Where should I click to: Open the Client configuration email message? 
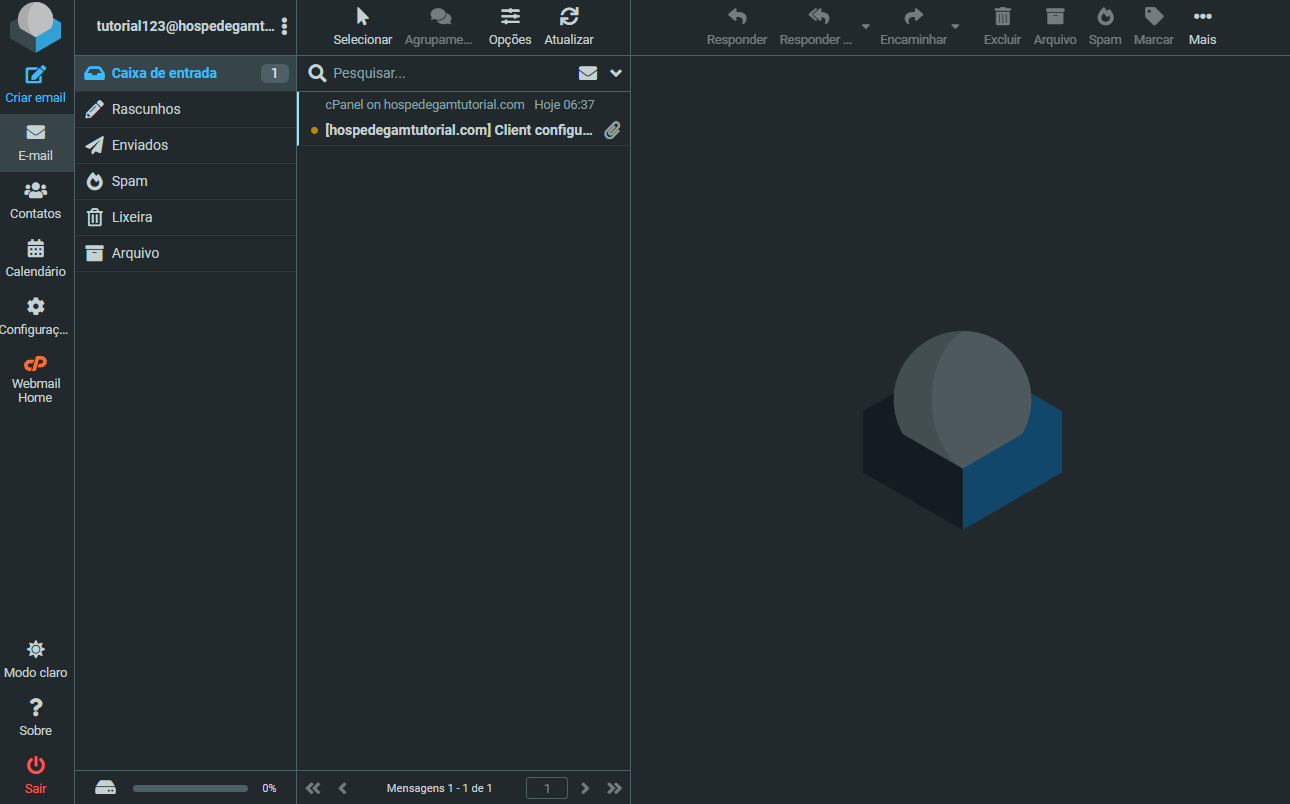click(458, 130)
